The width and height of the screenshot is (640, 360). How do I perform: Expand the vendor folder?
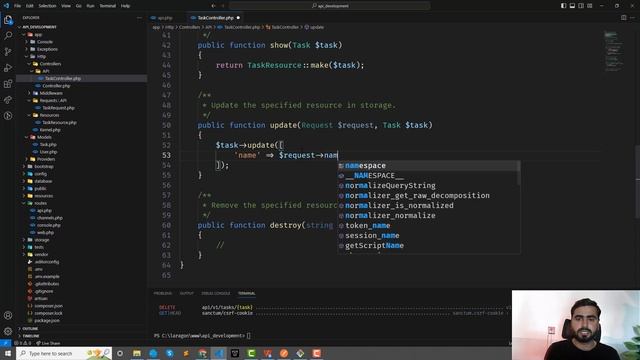point(41,254)
